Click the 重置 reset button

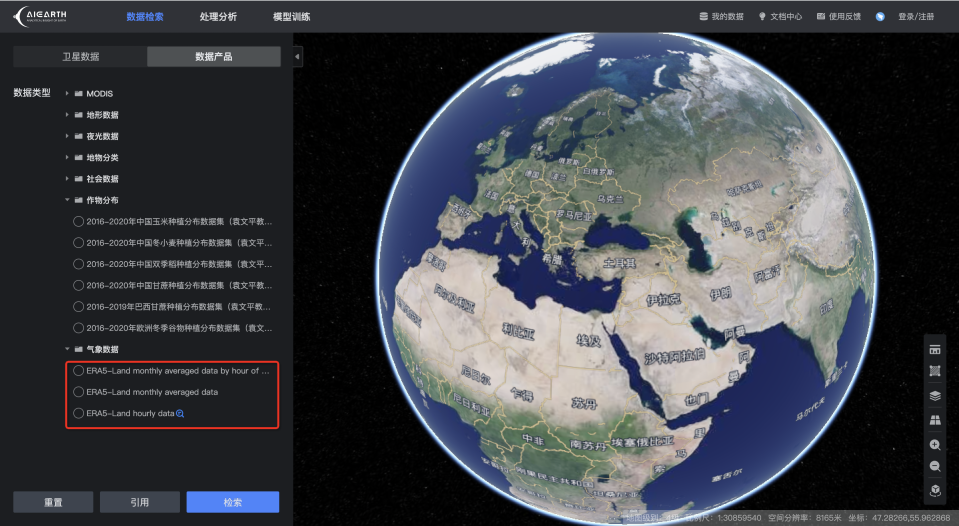point(53,502)
